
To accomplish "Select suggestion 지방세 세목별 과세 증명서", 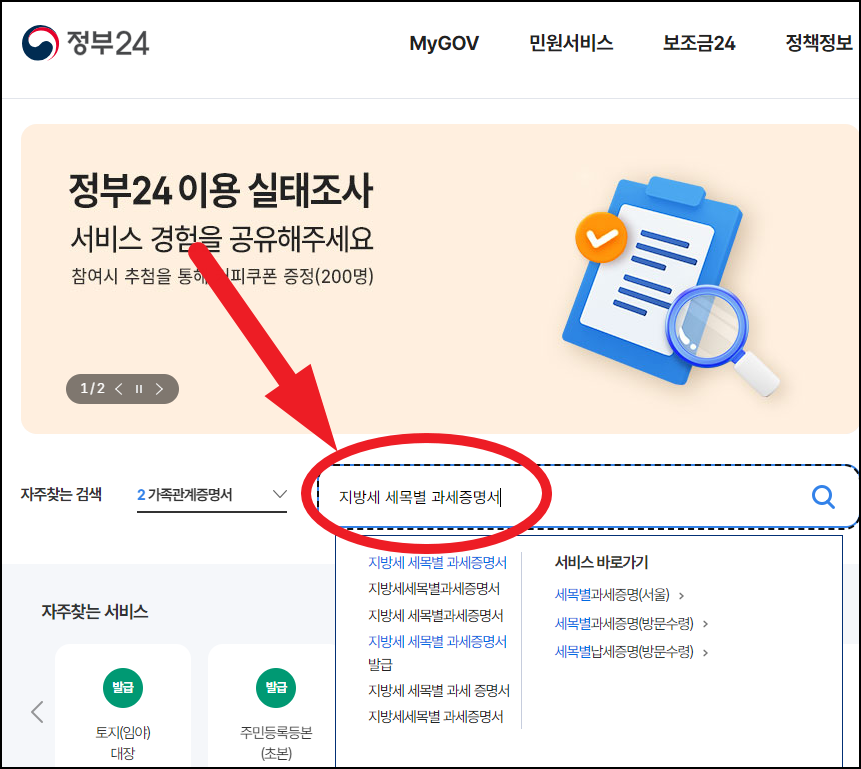I will pyautogui.click(x=439, y=690).
